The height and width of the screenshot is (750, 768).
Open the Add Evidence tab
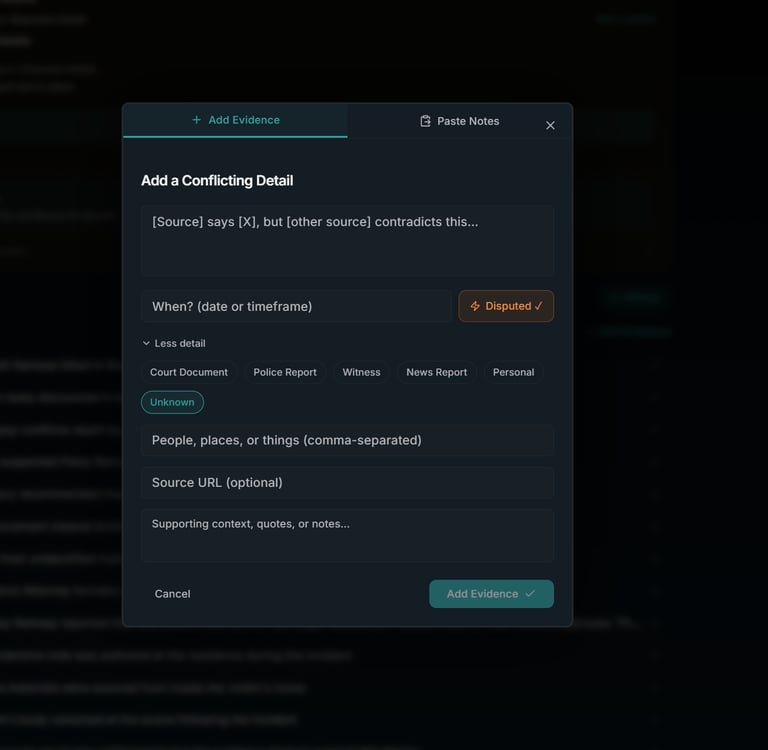click(x=235, y=120)
